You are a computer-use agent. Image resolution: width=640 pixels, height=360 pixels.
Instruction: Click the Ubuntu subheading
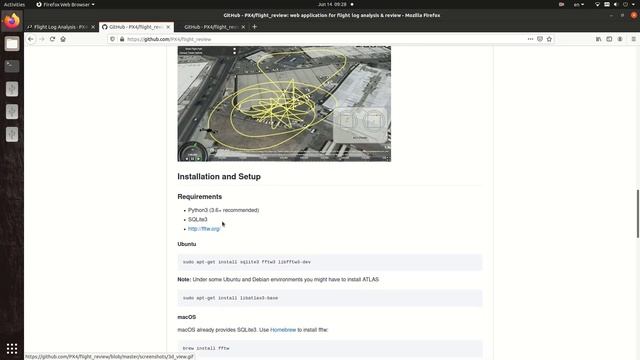pyautogui.click(x=187, y=244)
